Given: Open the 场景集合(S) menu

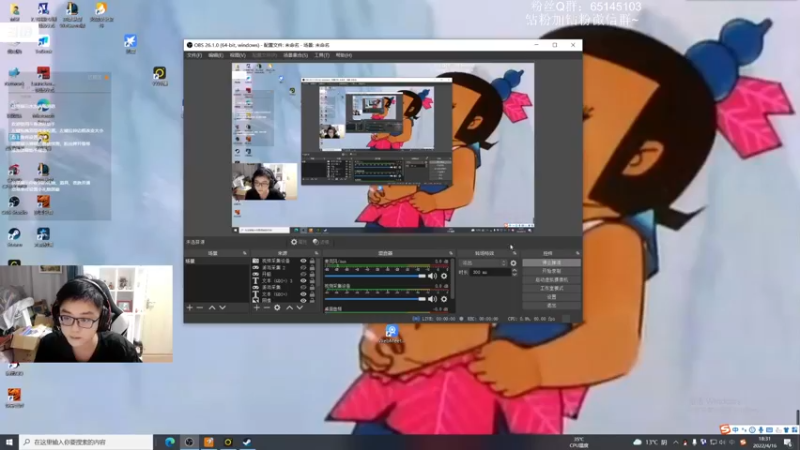Looking at the screenshot, I should coord(295,55).
